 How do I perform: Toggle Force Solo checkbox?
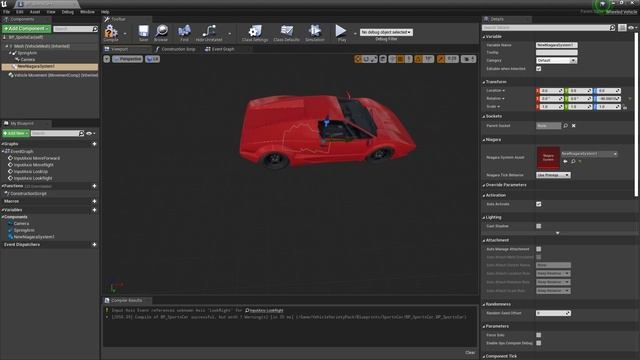click(538, 335)
